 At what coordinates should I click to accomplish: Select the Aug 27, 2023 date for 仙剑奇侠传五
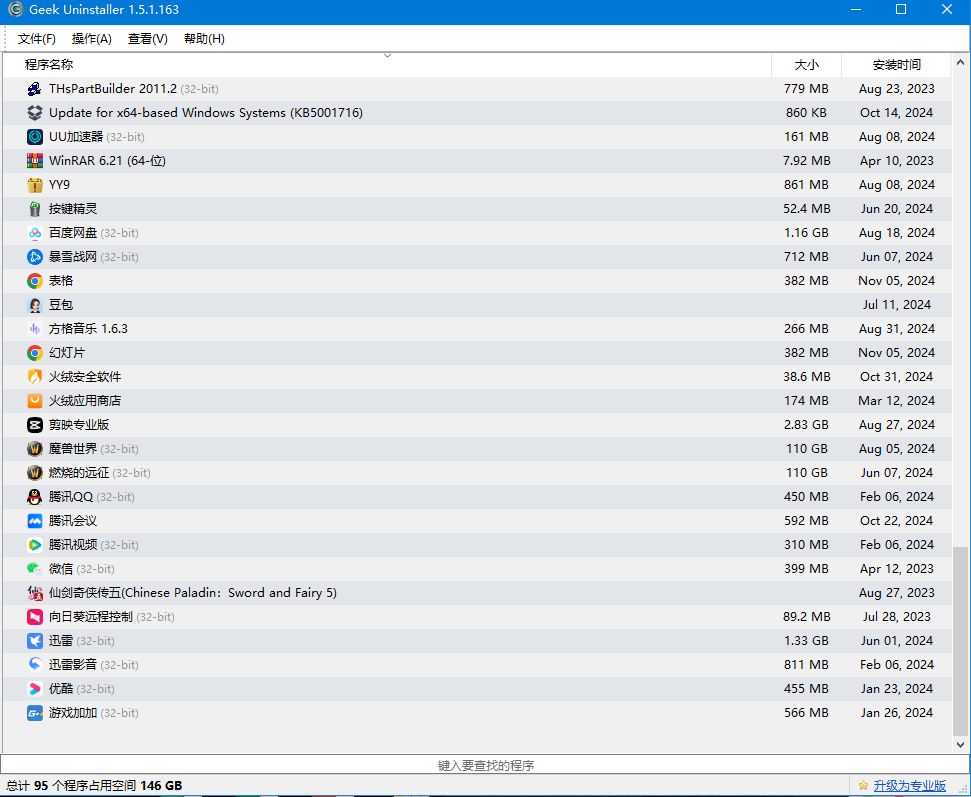[896, 593]
